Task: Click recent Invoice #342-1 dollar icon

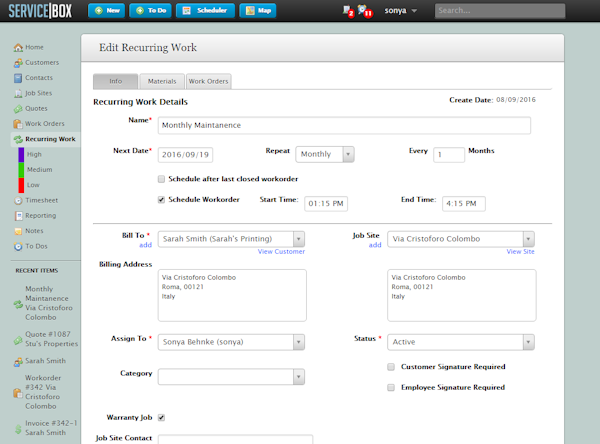Action: click(x=18, y=429)
